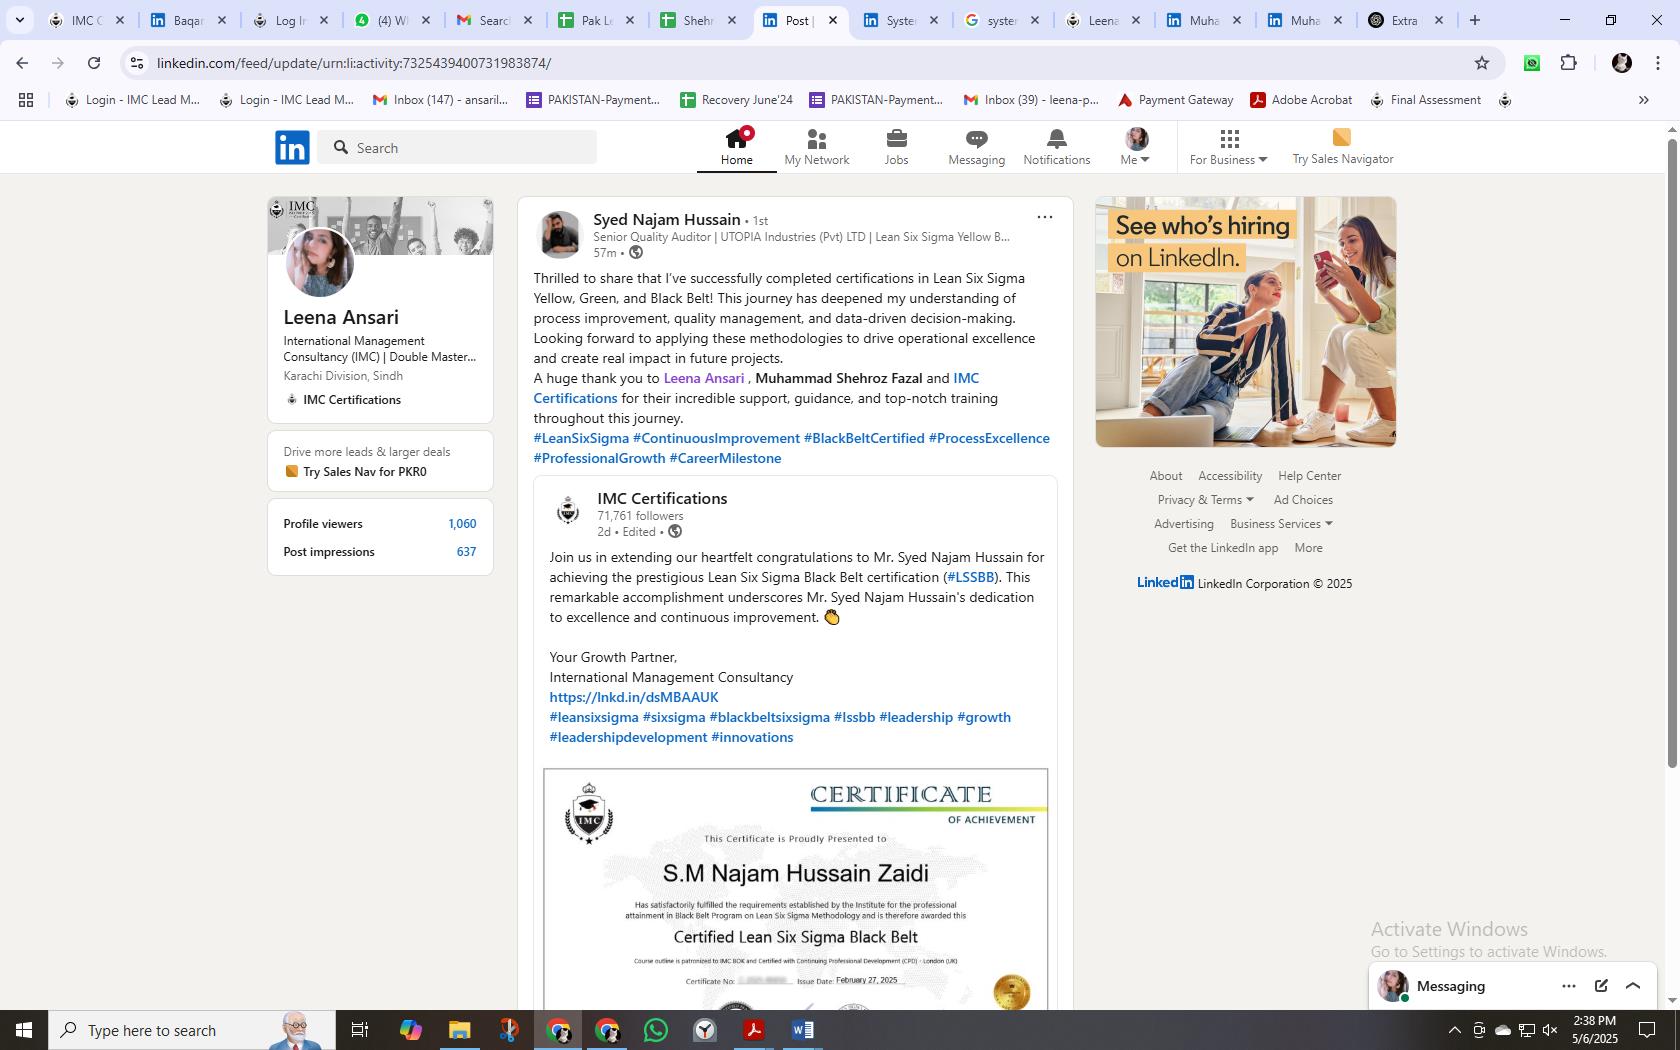
Task: Click the LinkedIn search field
Action: (x=458, y=147)
